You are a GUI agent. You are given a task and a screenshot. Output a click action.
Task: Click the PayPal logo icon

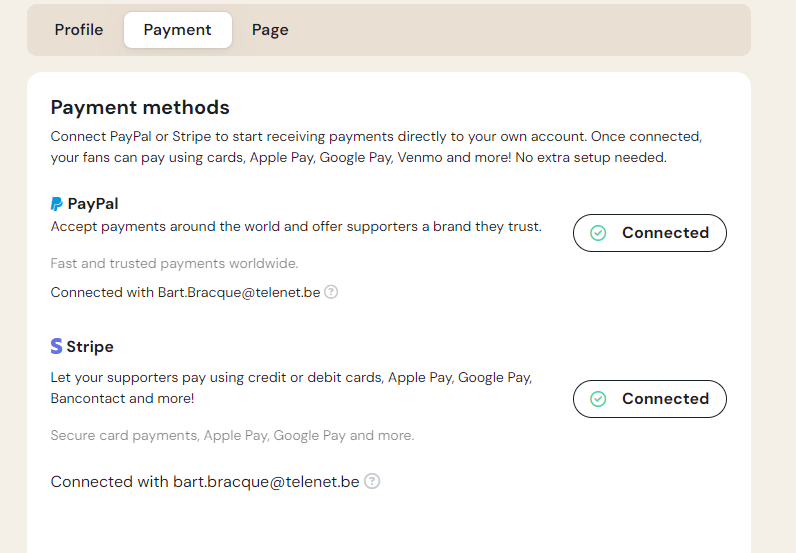[57, 204]
